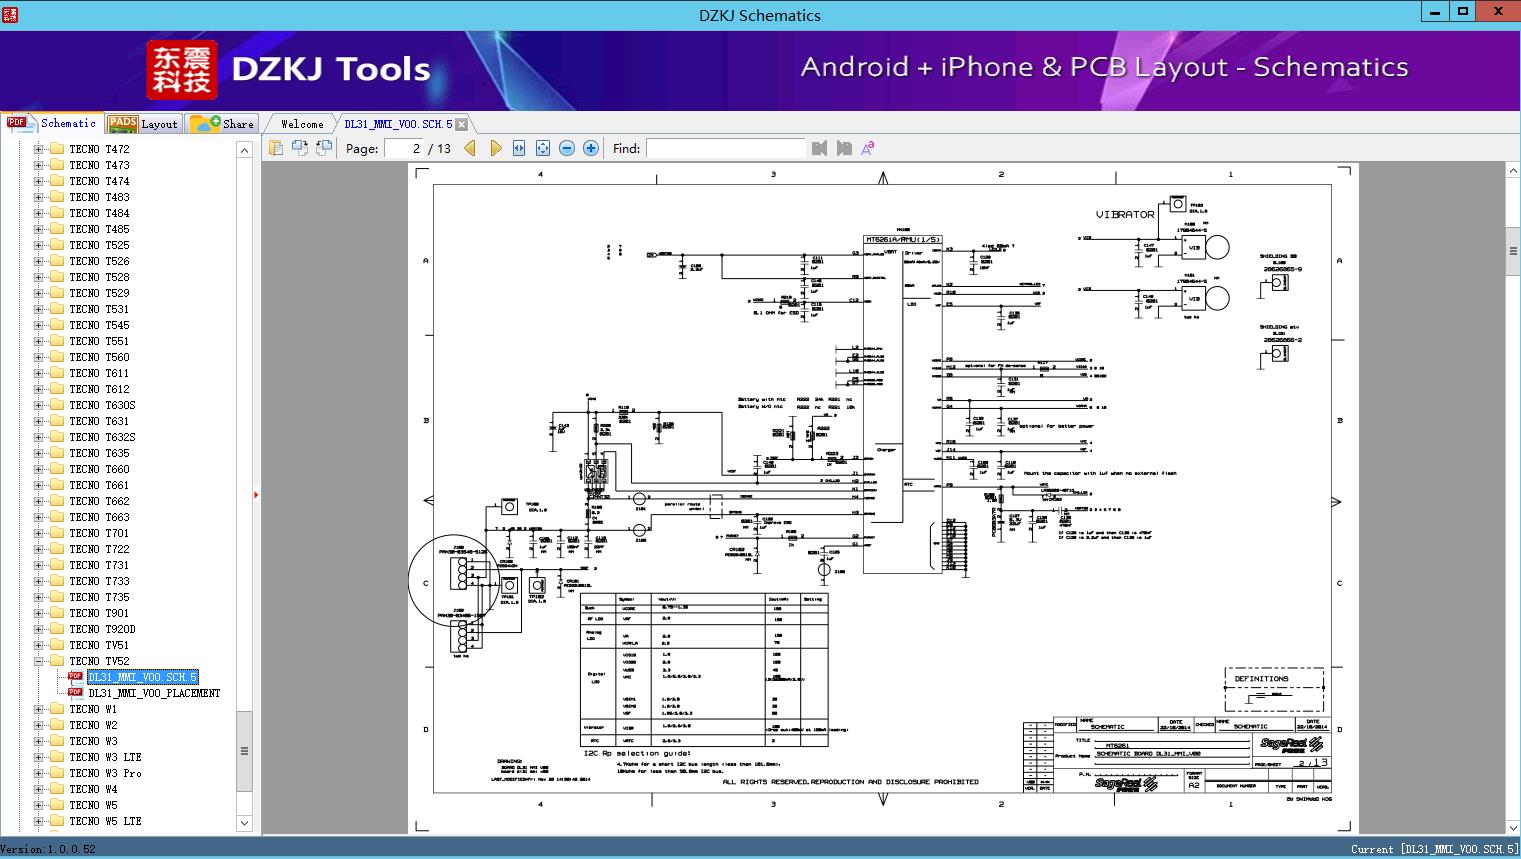1521x859 pixels.
Task: Select the TECNO T920D tree item
Action: (x=102, y=629)
